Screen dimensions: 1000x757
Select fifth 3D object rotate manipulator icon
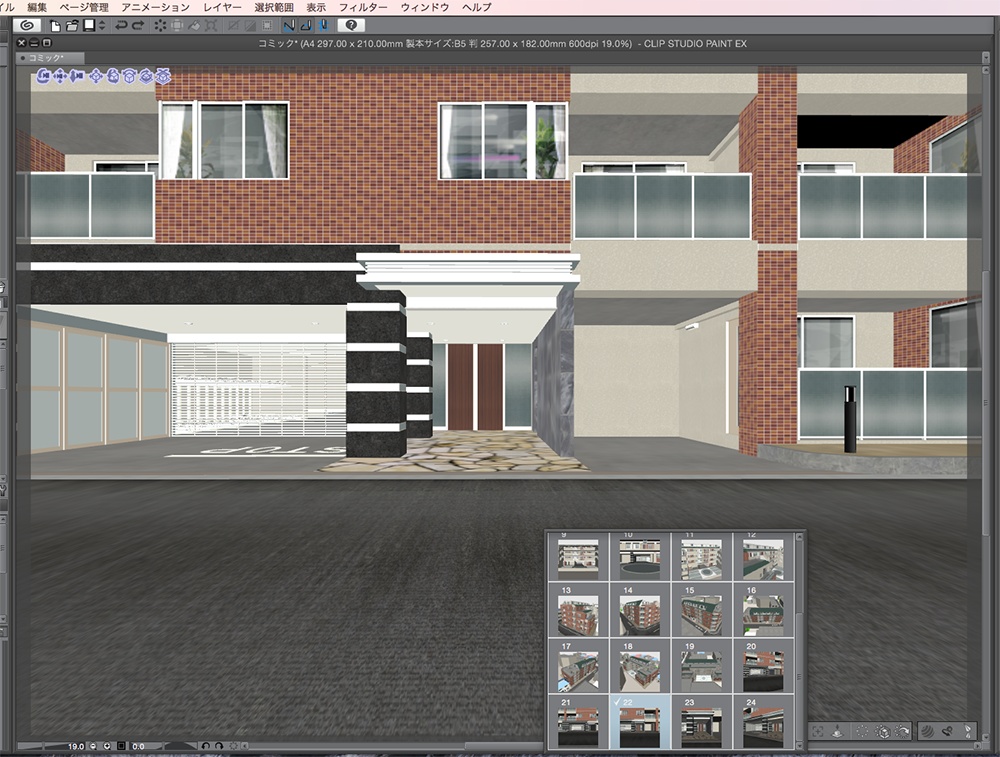pyautogui.click(x=113, y=77)
